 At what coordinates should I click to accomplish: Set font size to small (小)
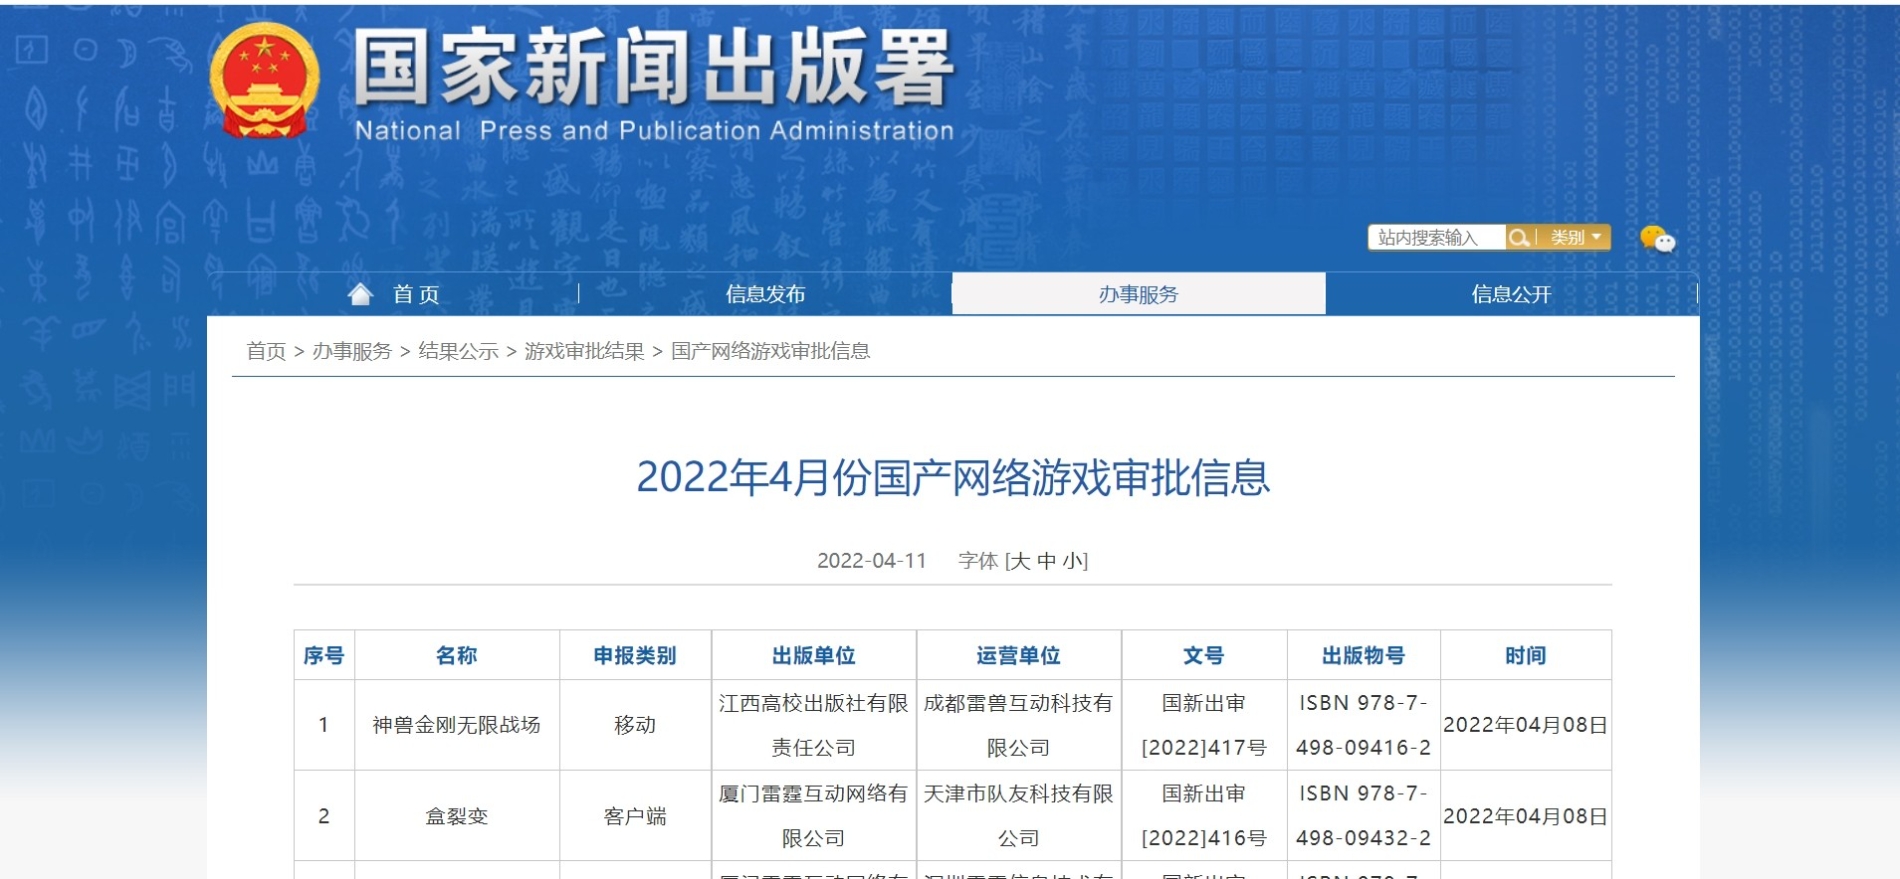pos(1072,561)
